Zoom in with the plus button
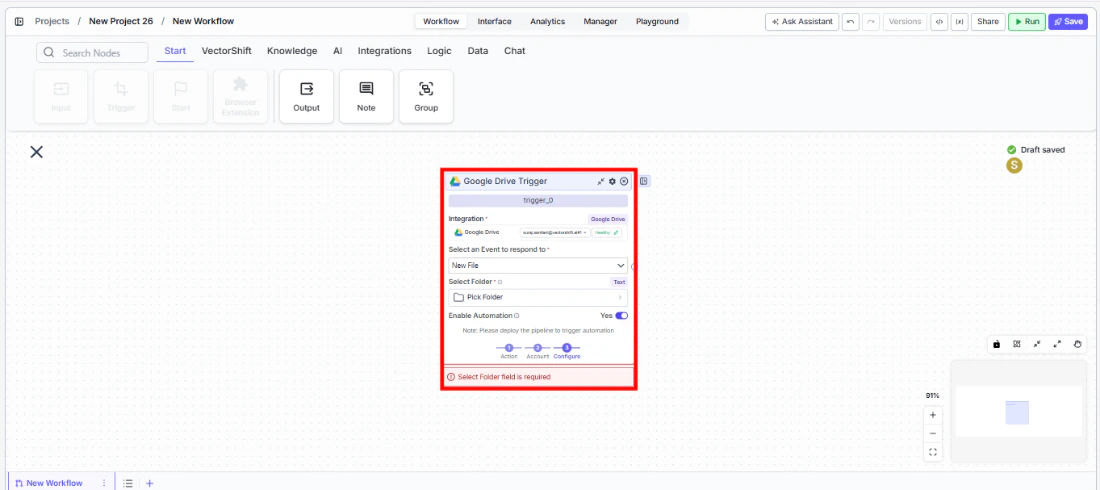Image resolution: width=1100 pixels, height=490 pixels. pos(932,415)
